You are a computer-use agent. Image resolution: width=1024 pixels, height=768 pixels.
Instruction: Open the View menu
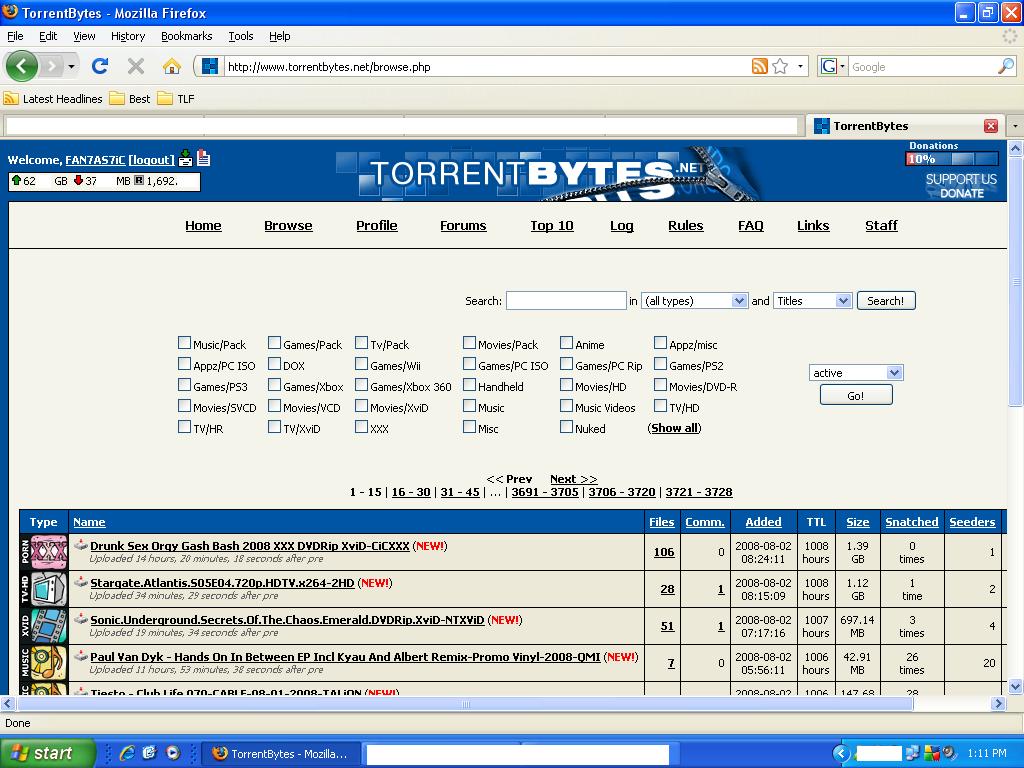tap(84, 36)
